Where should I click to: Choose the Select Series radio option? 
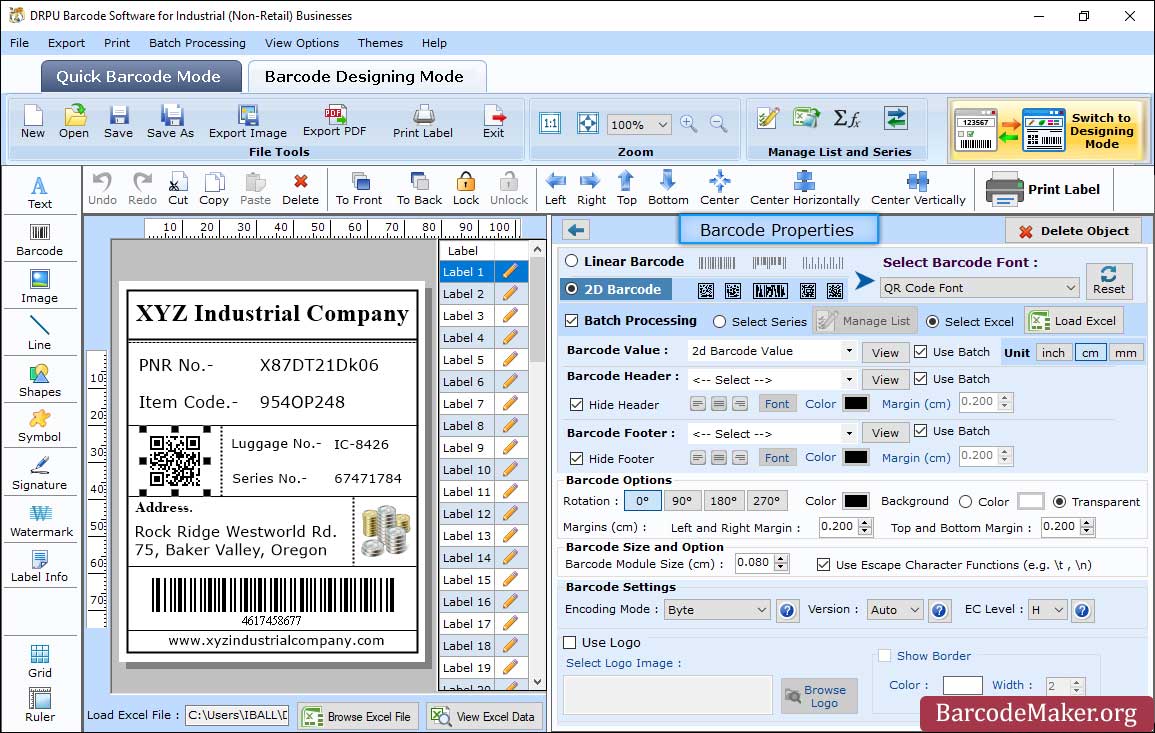tap(720, 321)
